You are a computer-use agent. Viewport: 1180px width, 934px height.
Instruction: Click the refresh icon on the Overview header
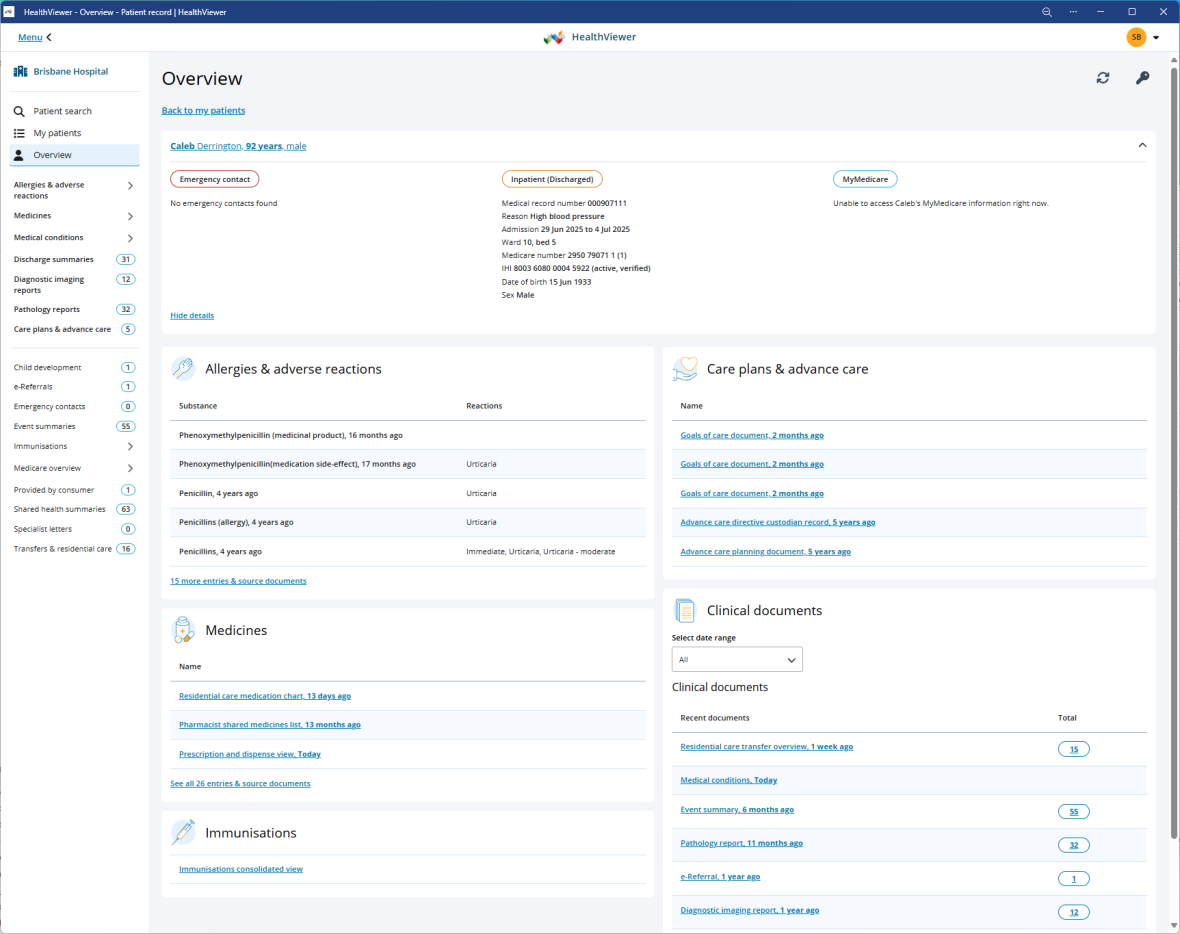[x=1102, y=78]
